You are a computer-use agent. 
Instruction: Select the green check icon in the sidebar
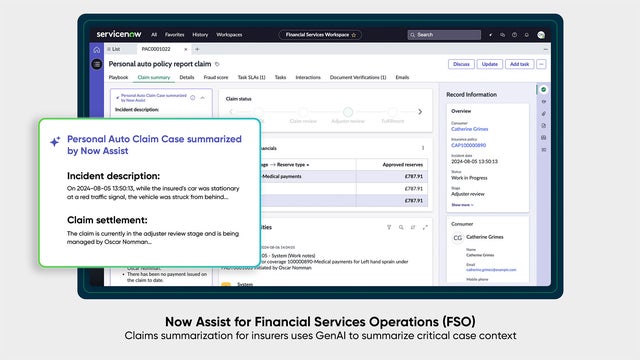coord(543,89)
